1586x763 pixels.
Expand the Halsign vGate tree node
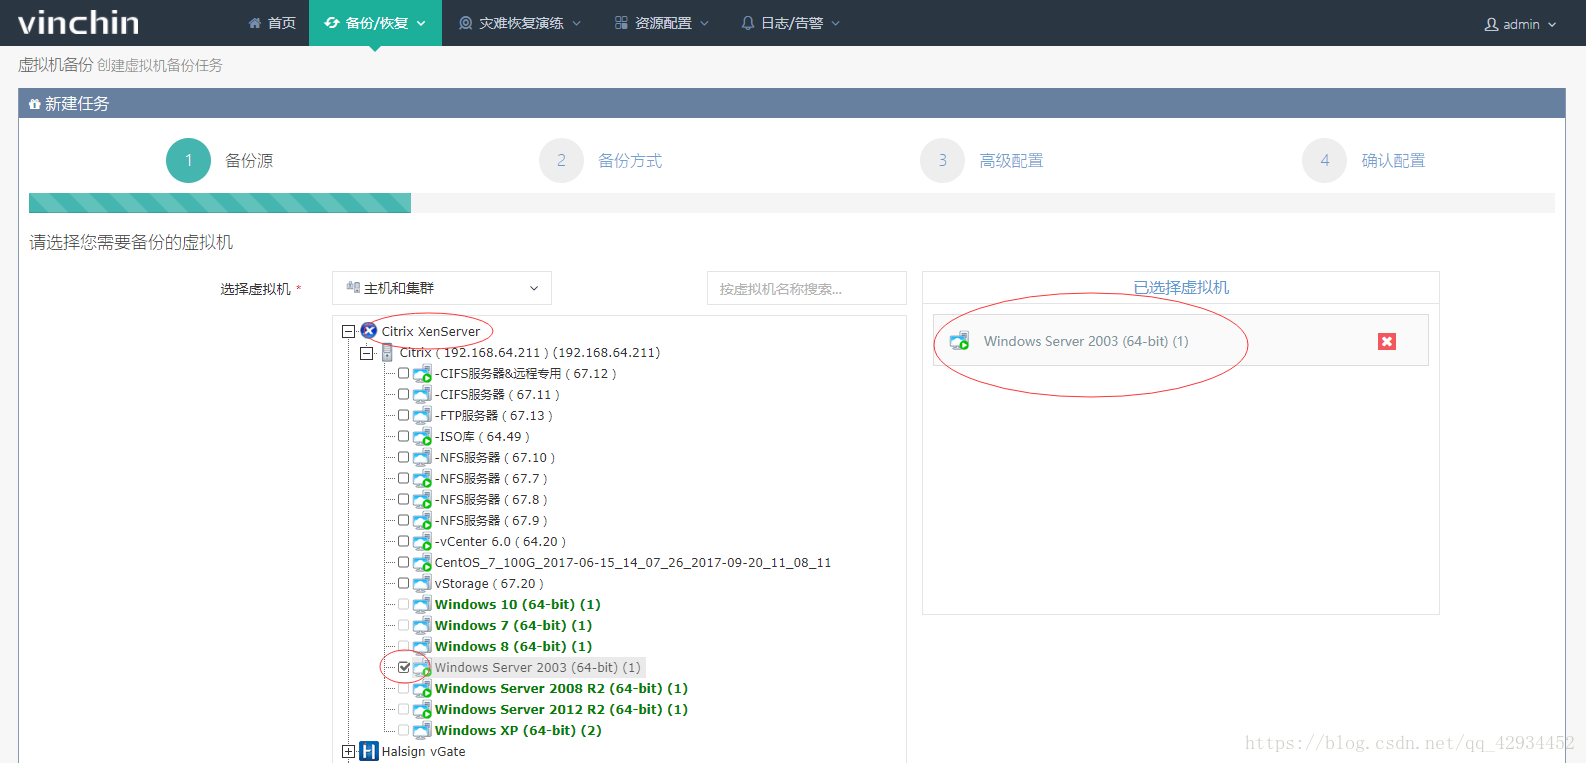click(348, 751)
